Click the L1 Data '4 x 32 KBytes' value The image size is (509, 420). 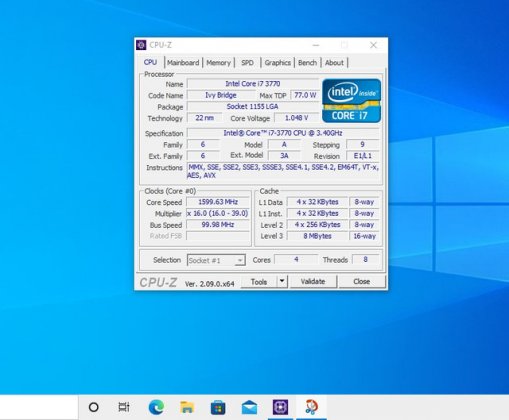pyautogui.click(x=317, y=202)
